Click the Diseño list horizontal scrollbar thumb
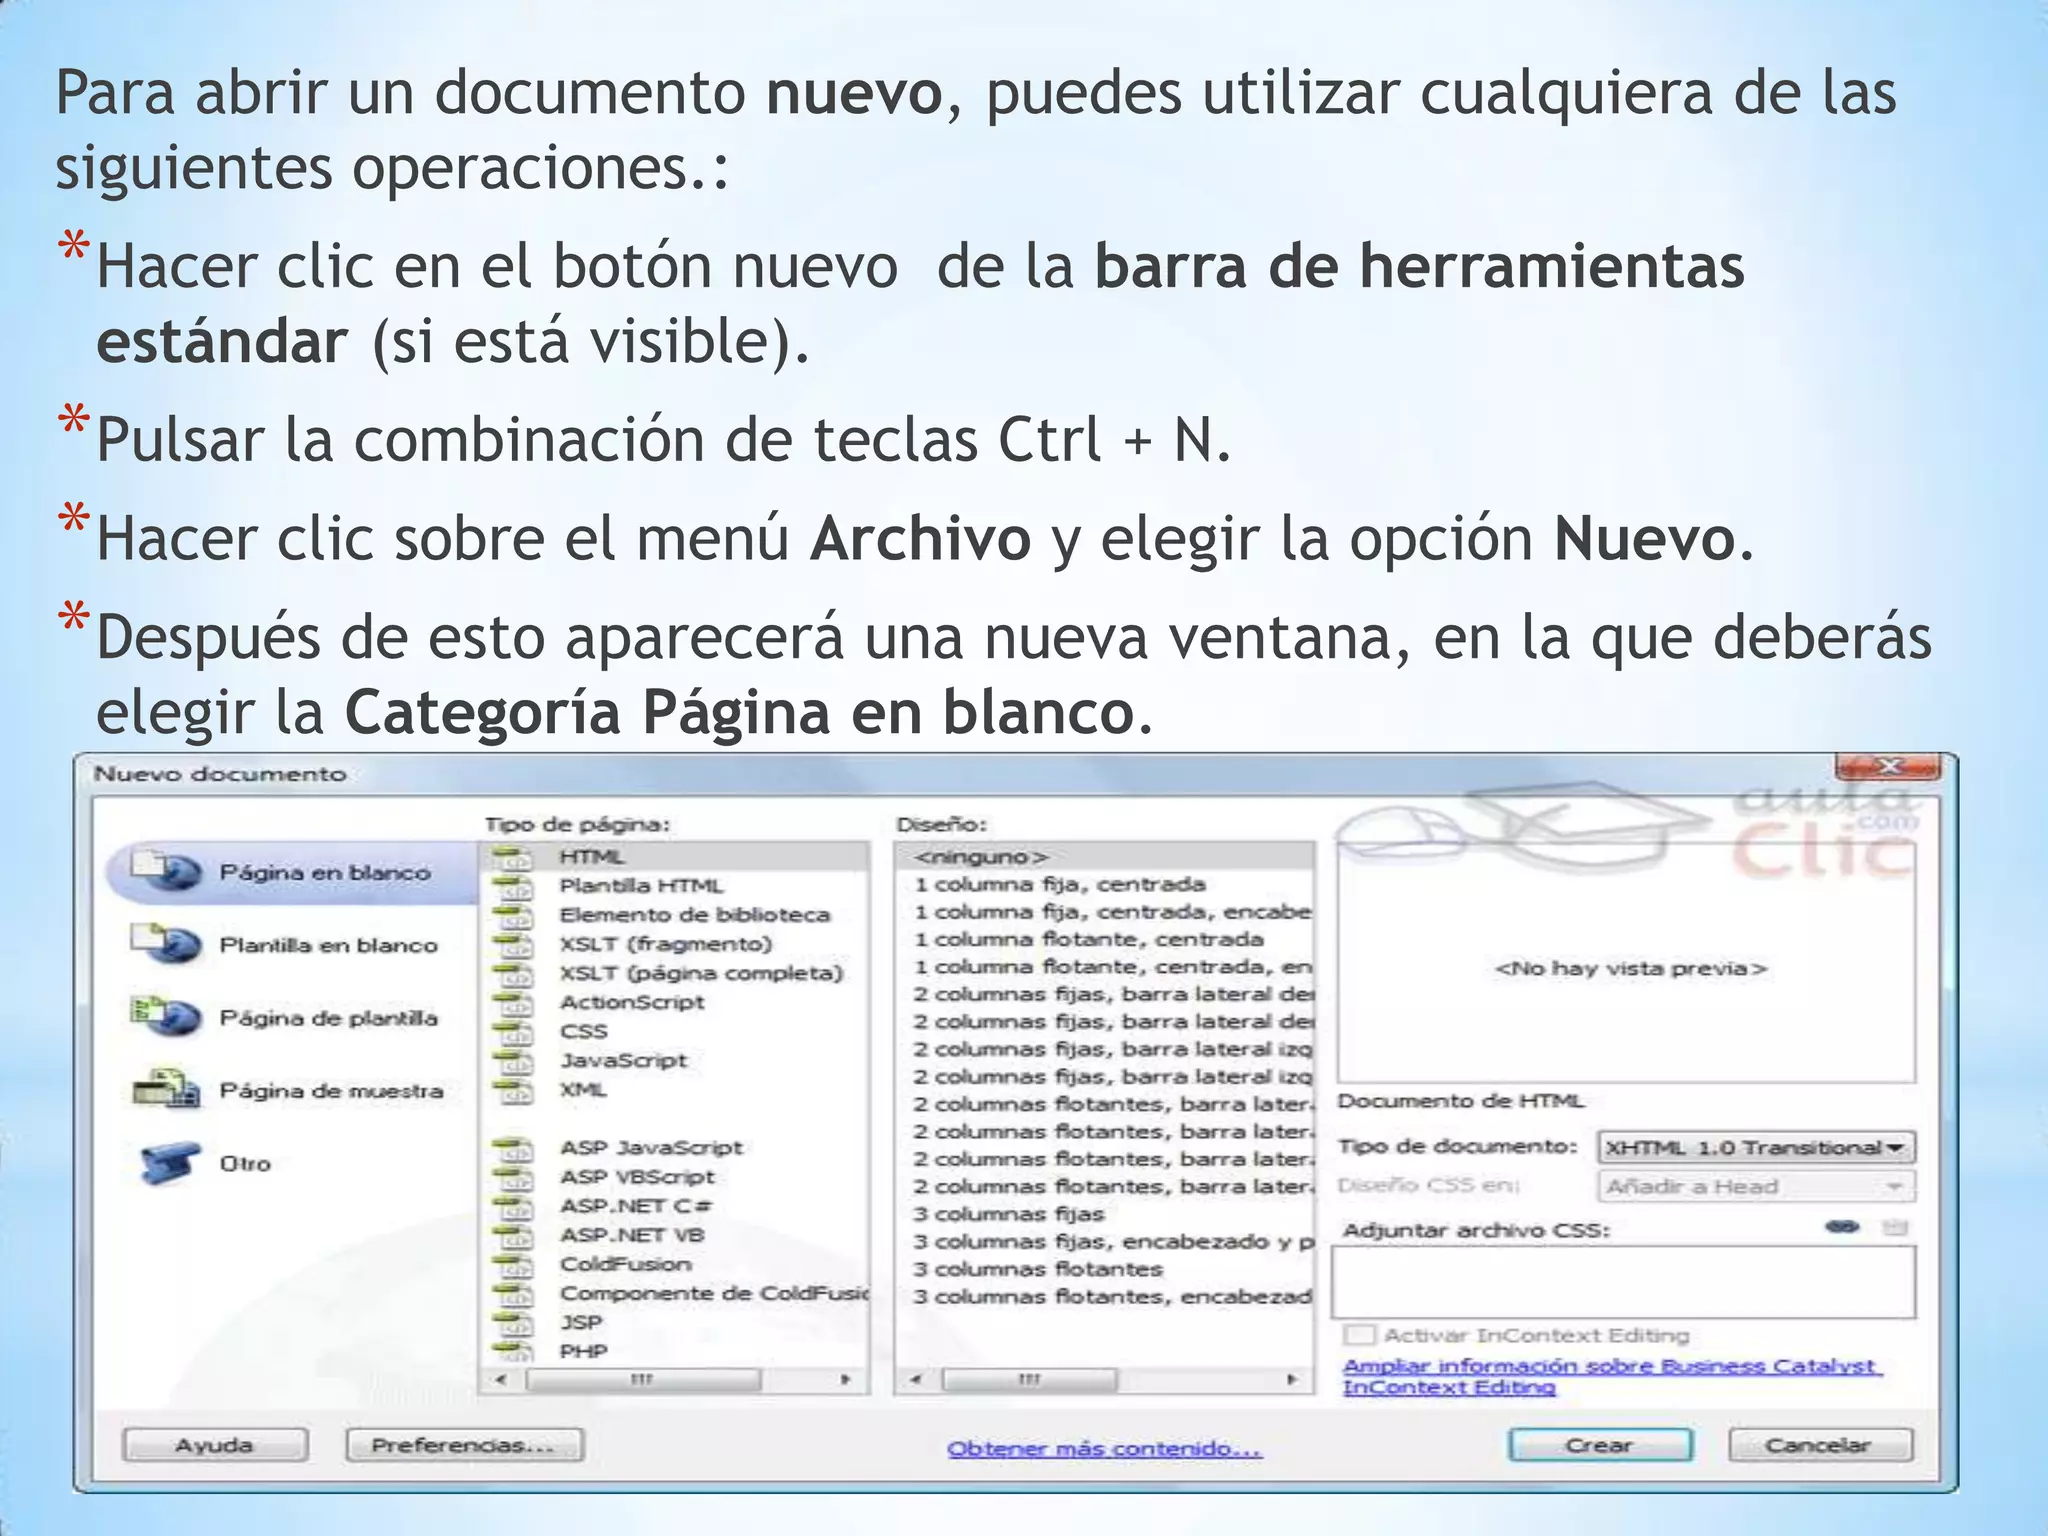Image resolution: width=2048 pixels, height=1536 pixels. (1029, 1380)
